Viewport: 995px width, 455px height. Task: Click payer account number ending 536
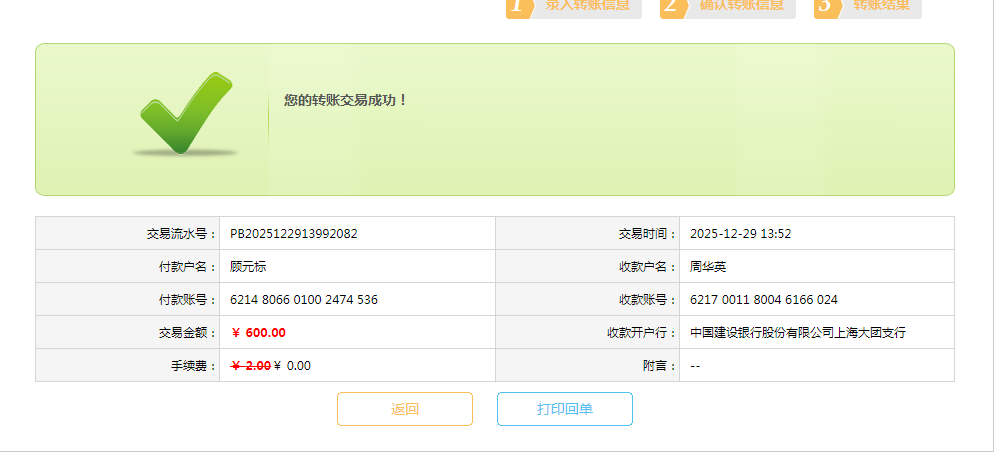[x=304, y=300]
